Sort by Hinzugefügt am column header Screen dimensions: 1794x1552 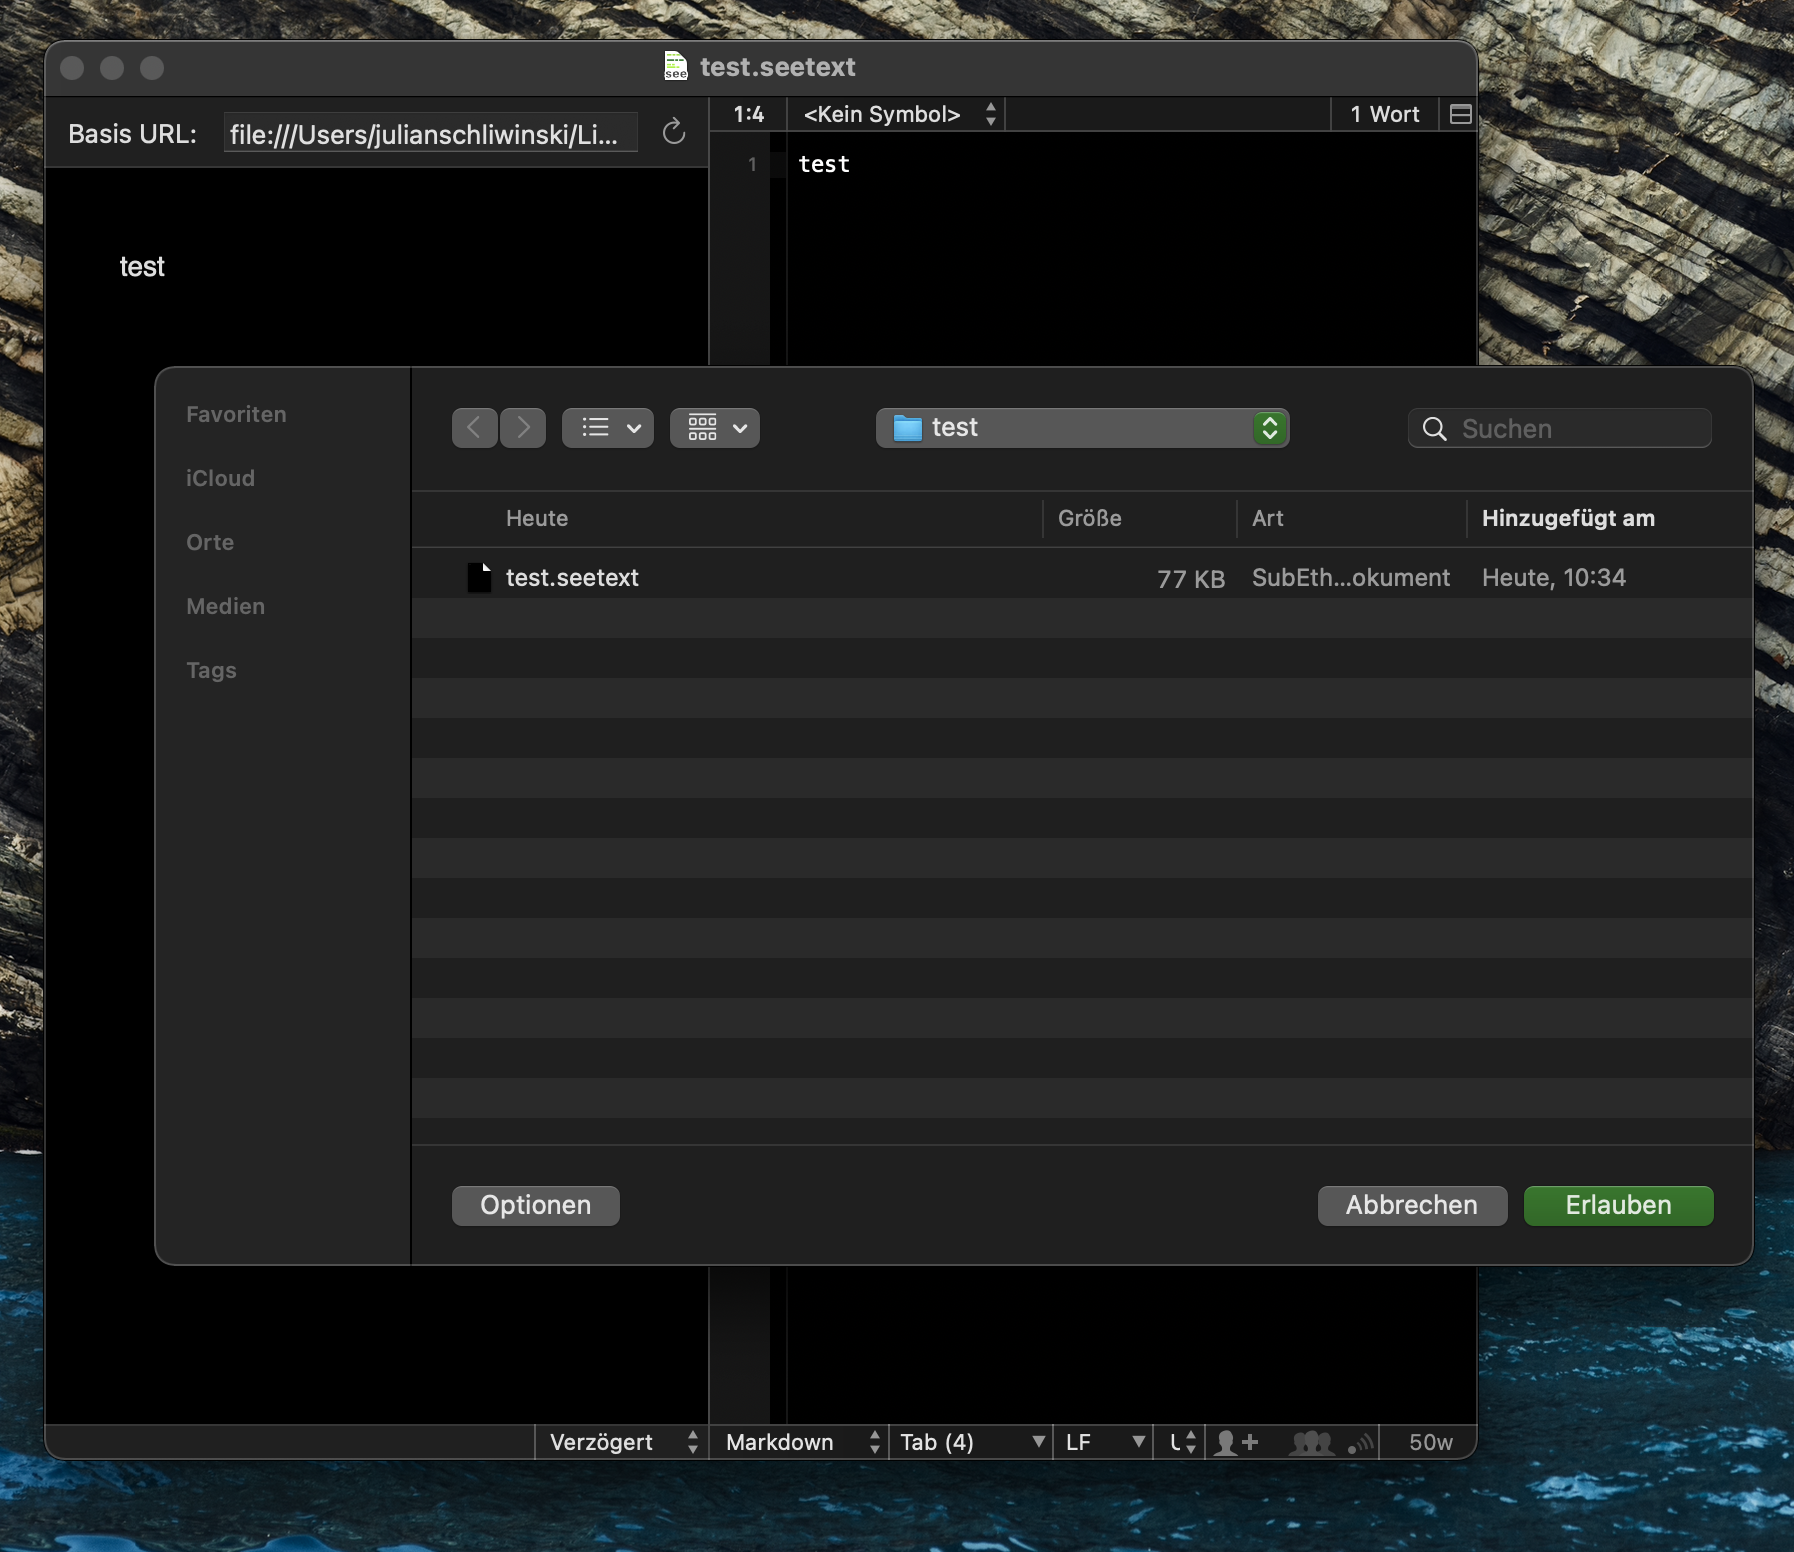(1568, 518)
